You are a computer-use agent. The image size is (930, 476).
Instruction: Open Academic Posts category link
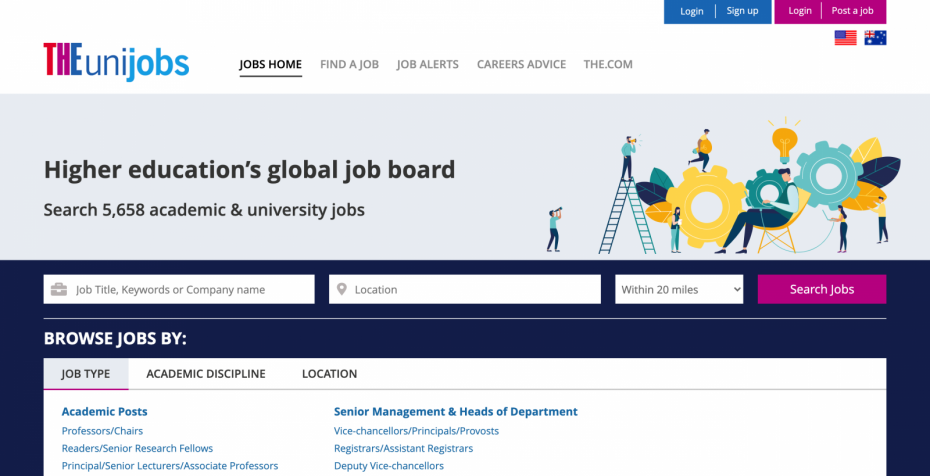click(104, 411)
